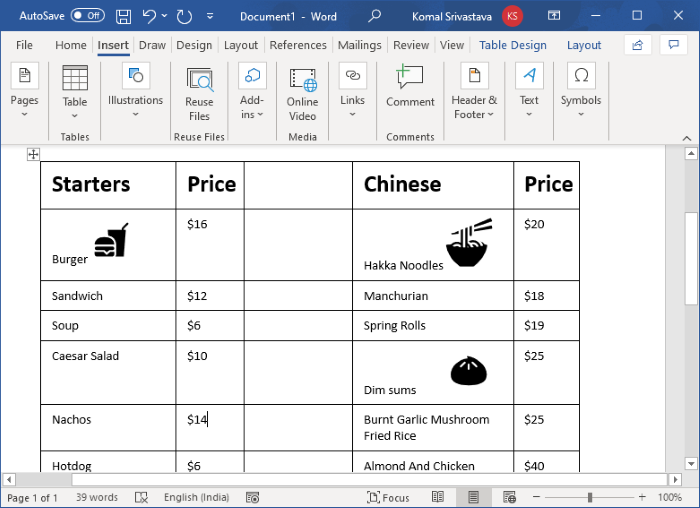Select the noodle bowl graphic
The image size is (700, 508).
pos(468,242)
